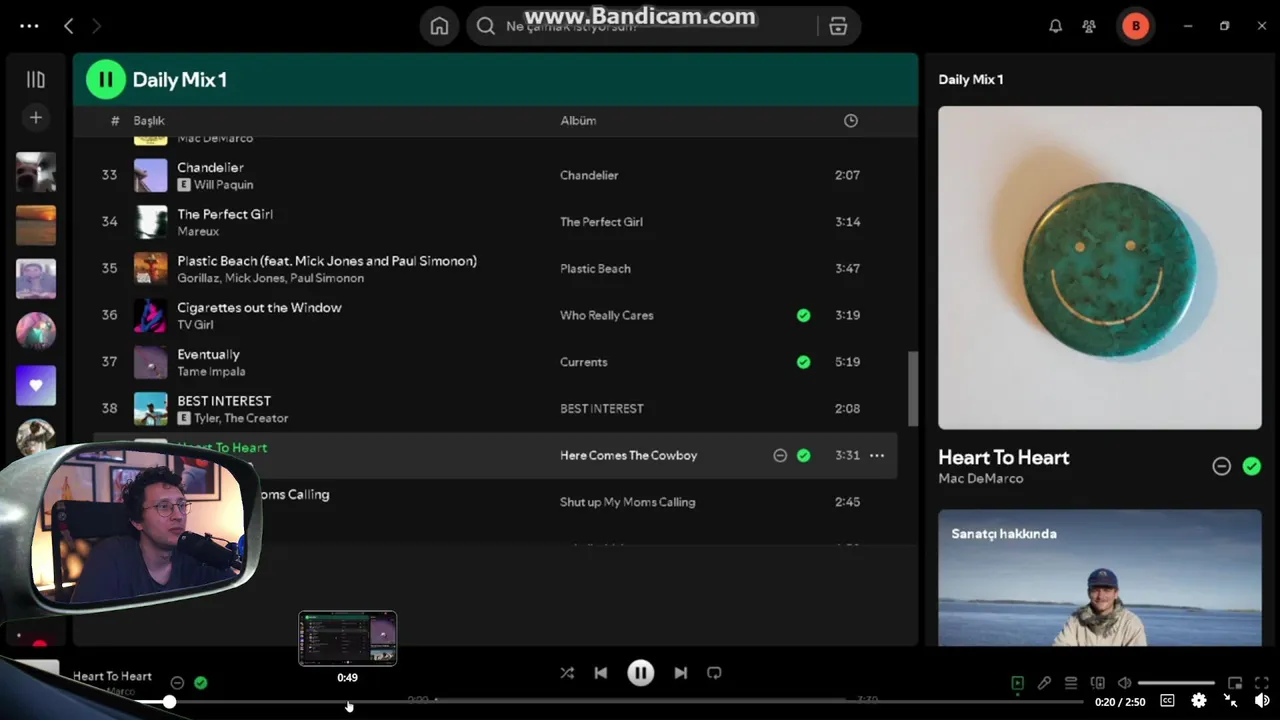Adjust Spotify volume slider
Screen dimensions: 1280x720
coord(1177,683)
